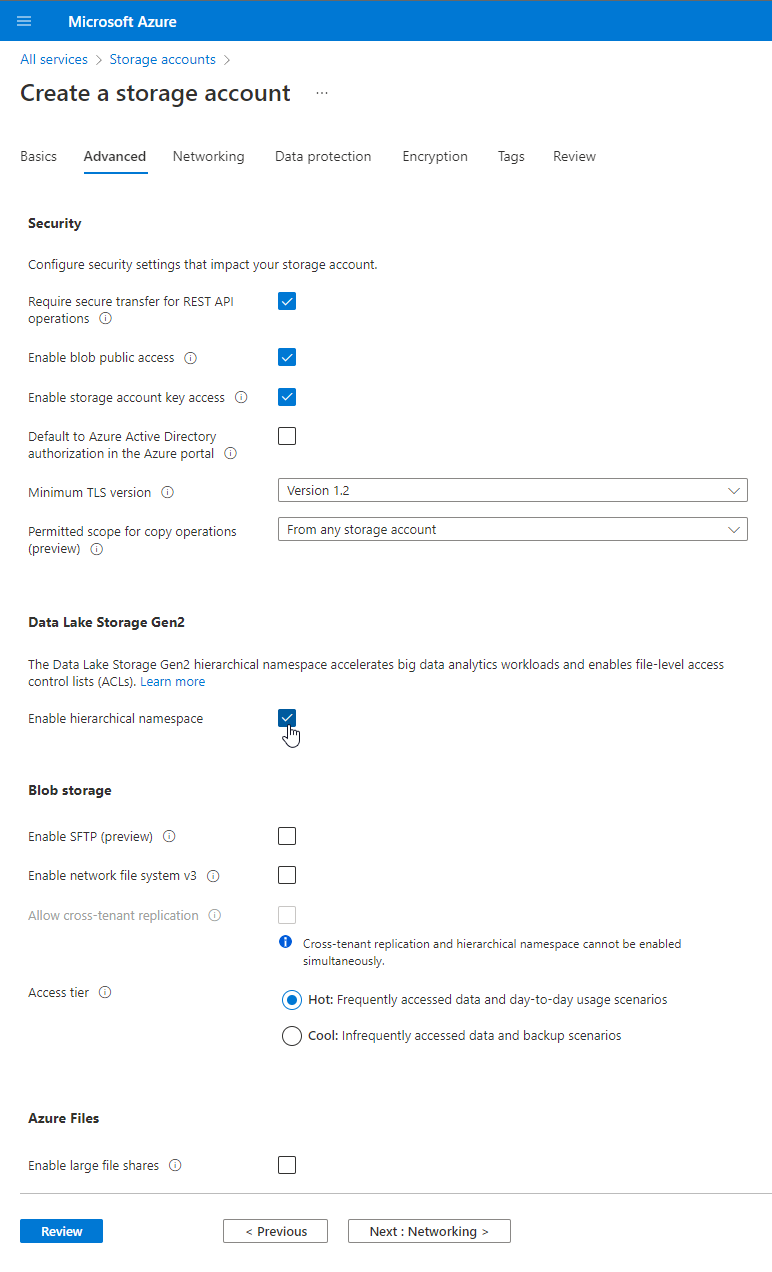
Task: Open the Data protection tab
Action: click(x=323, y=156)
